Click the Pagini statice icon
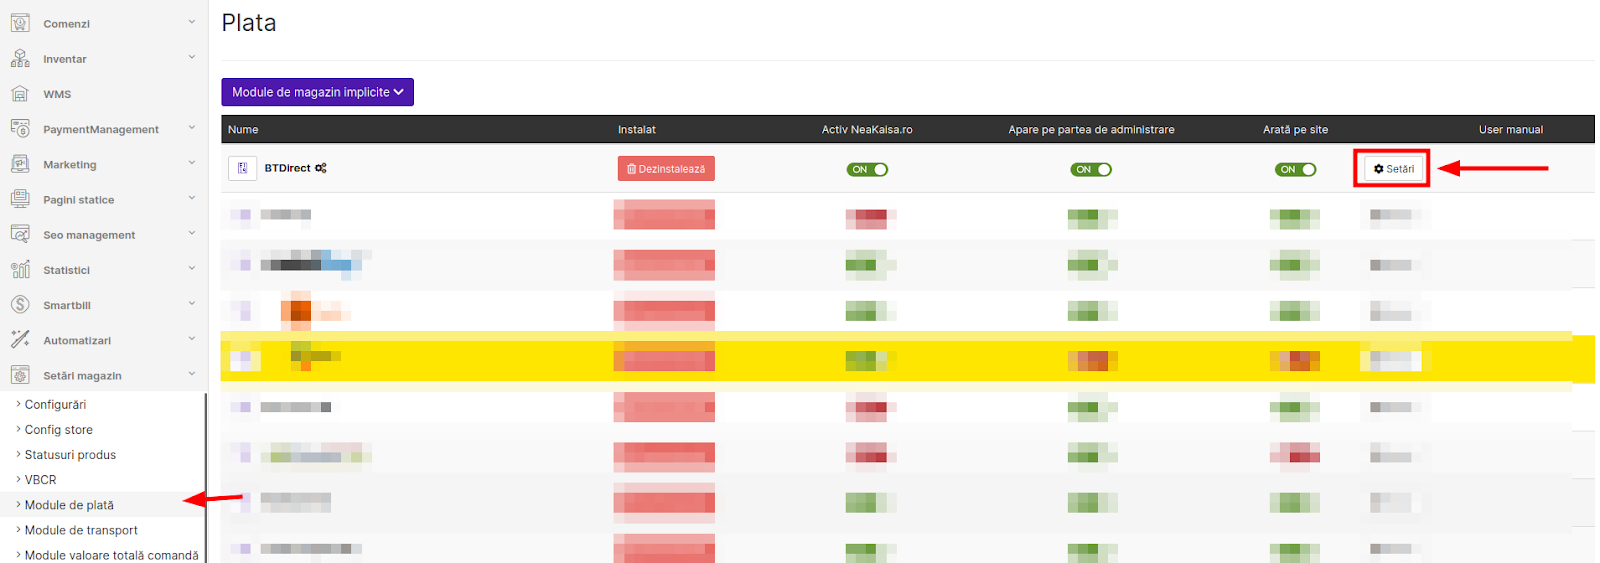 [x=20, y=199]
